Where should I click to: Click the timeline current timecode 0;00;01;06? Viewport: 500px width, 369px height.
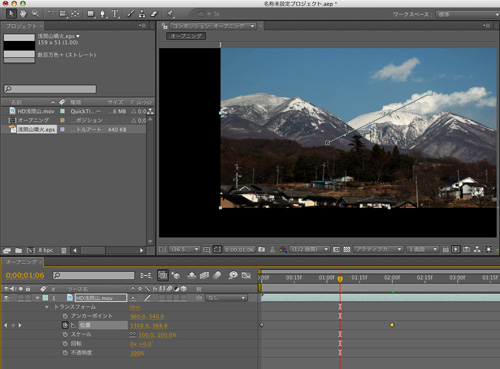point(25,275)
